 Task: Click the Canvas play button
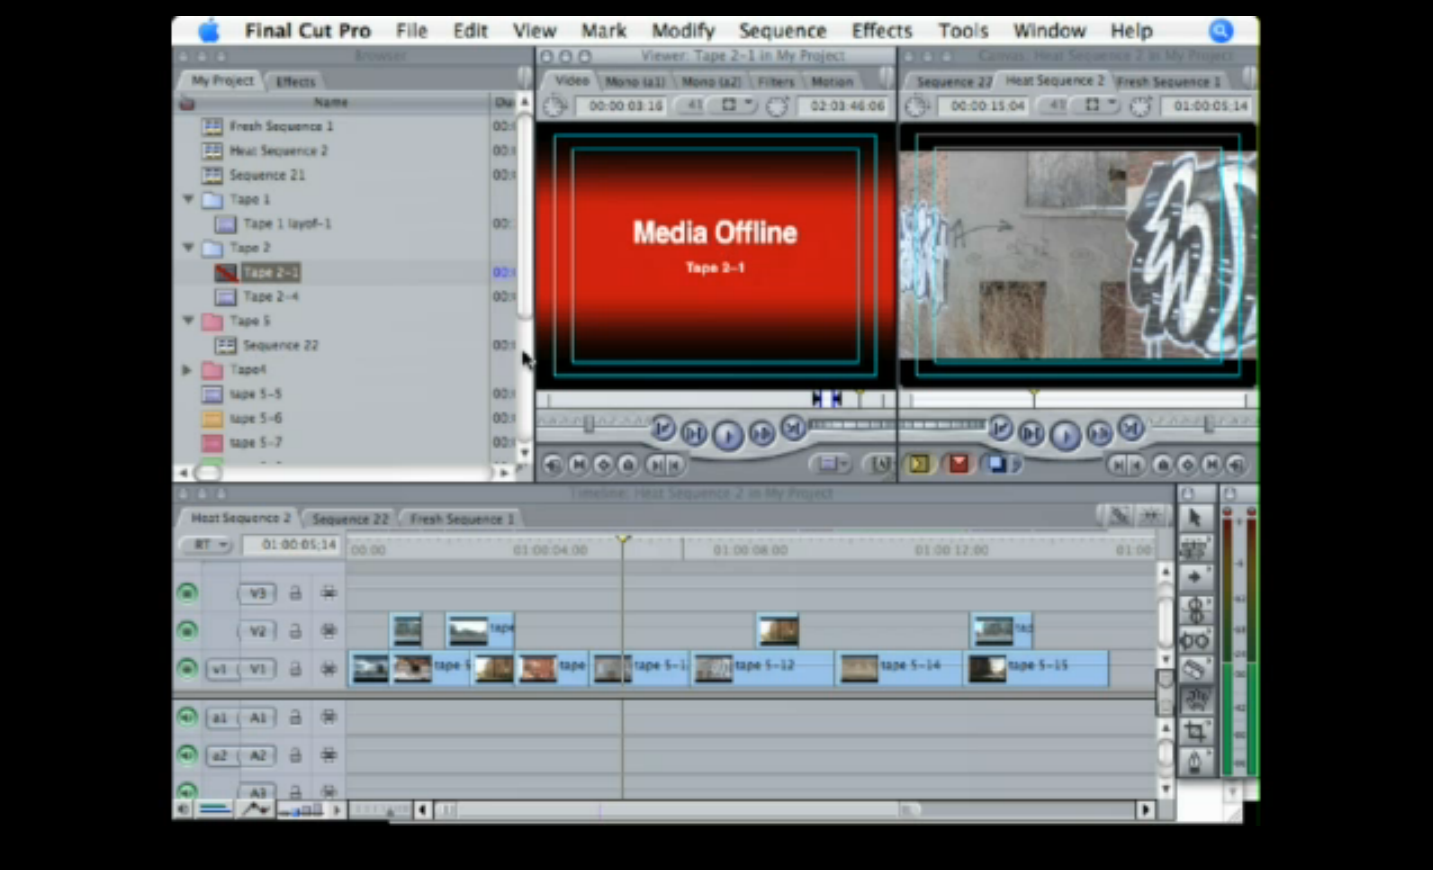click(1065, 435)
